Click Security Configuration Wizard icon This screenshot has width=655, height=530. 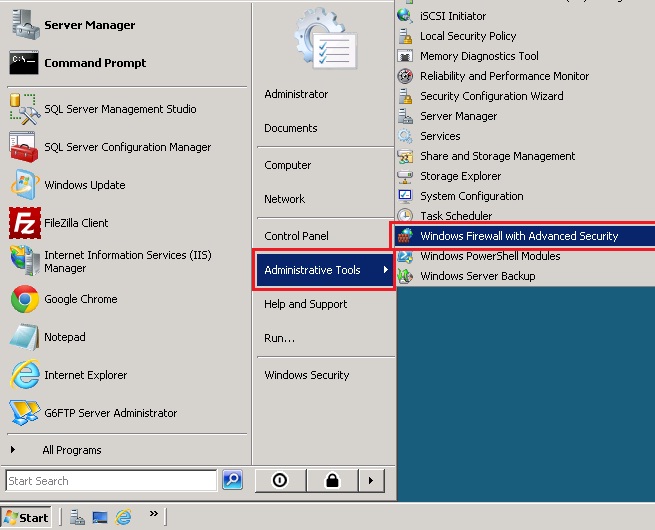[405, 96]
